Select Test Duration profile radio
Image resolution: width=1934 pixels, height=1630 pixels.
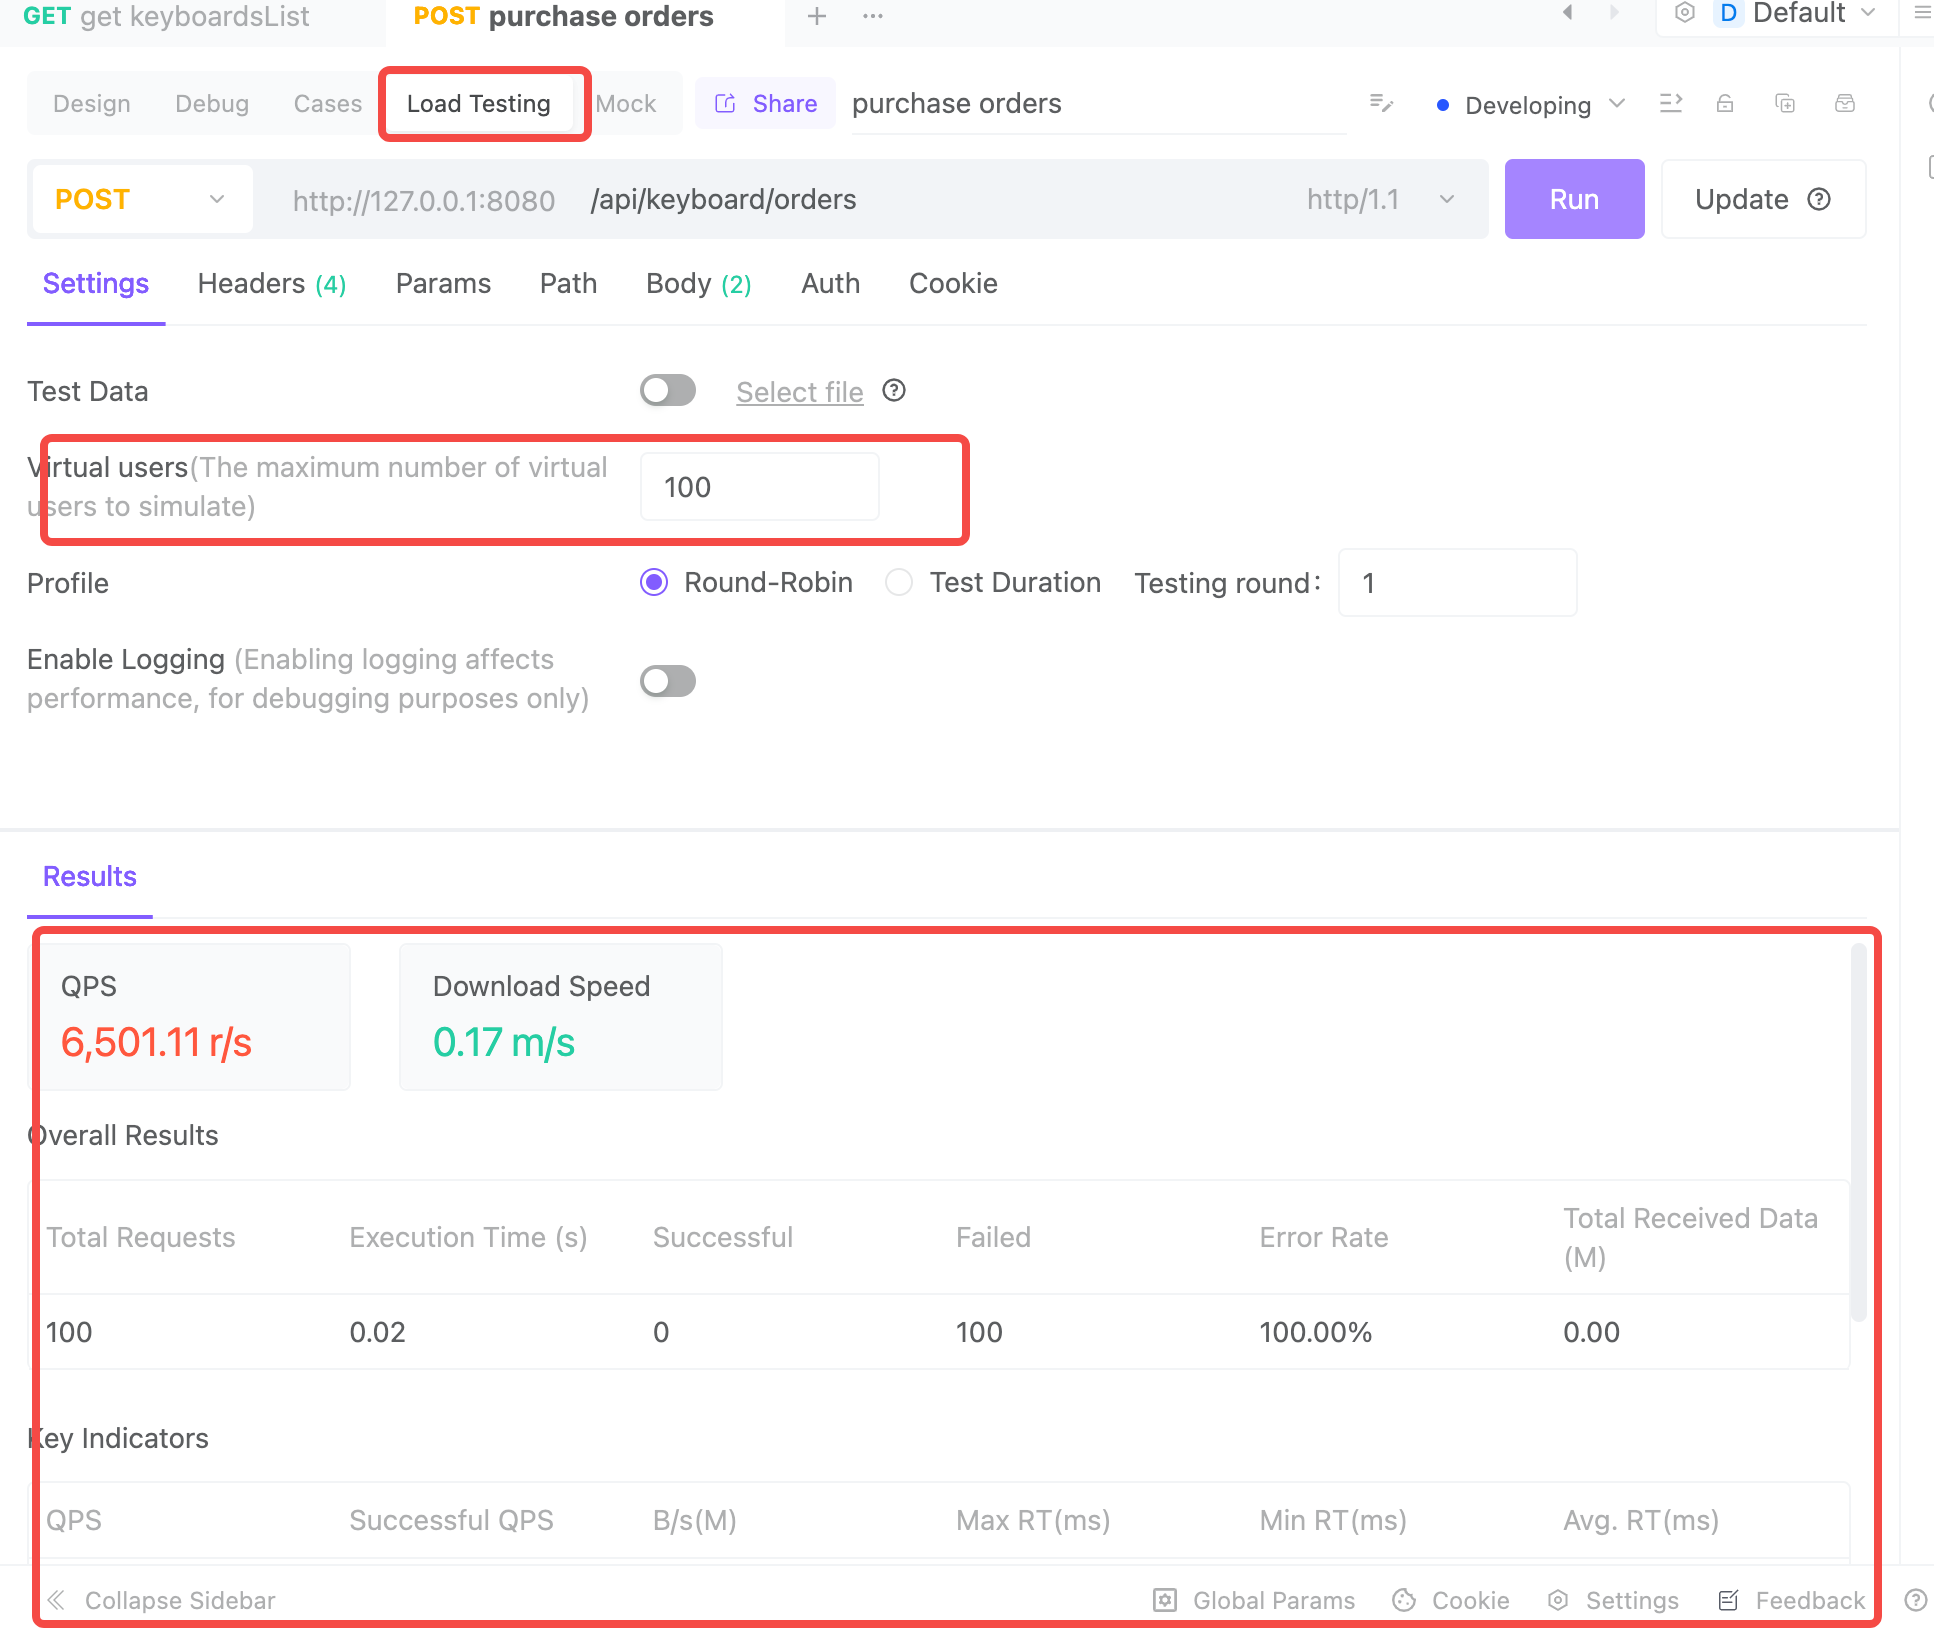coord(899,582)
